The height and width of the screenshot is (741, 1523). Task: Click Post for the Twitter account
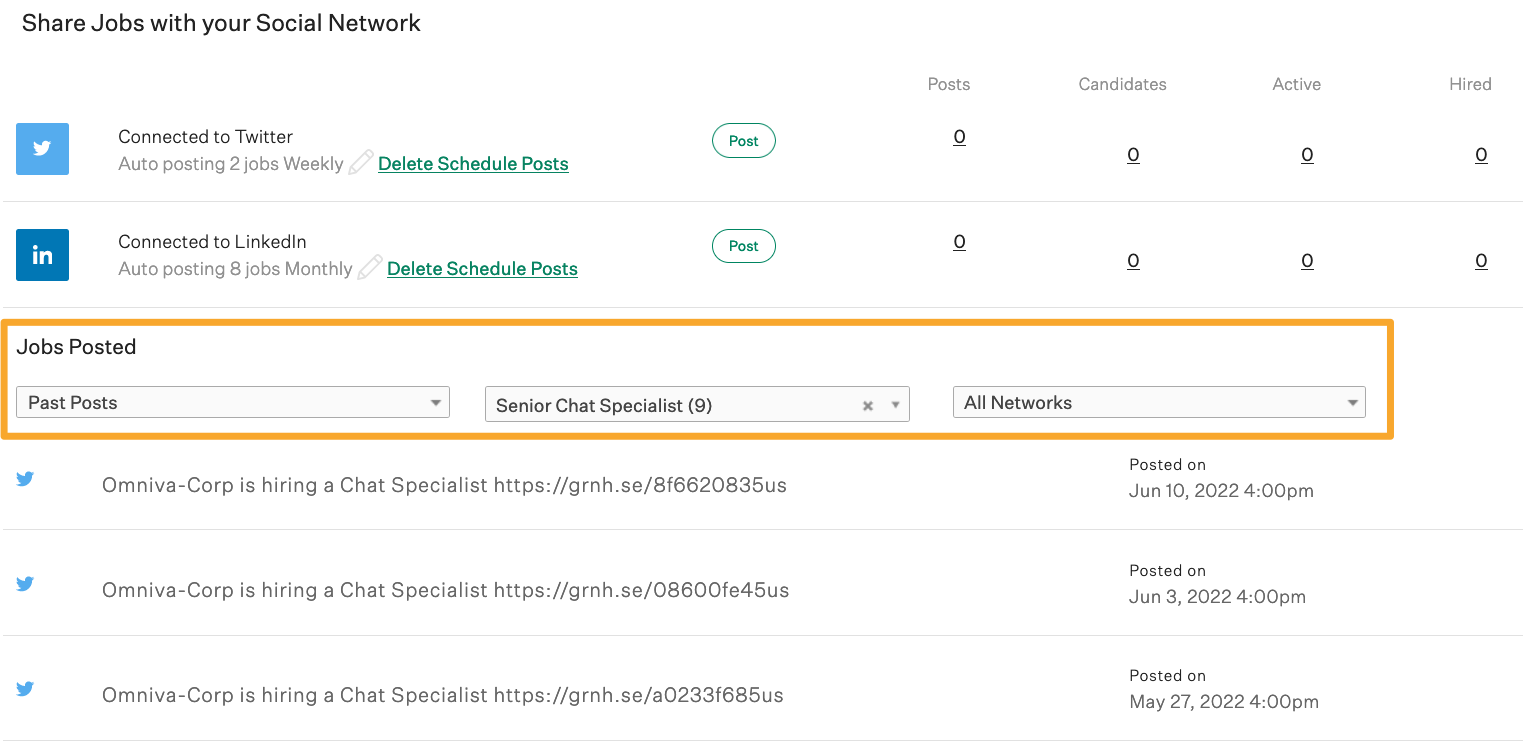[x=743, y=140]
